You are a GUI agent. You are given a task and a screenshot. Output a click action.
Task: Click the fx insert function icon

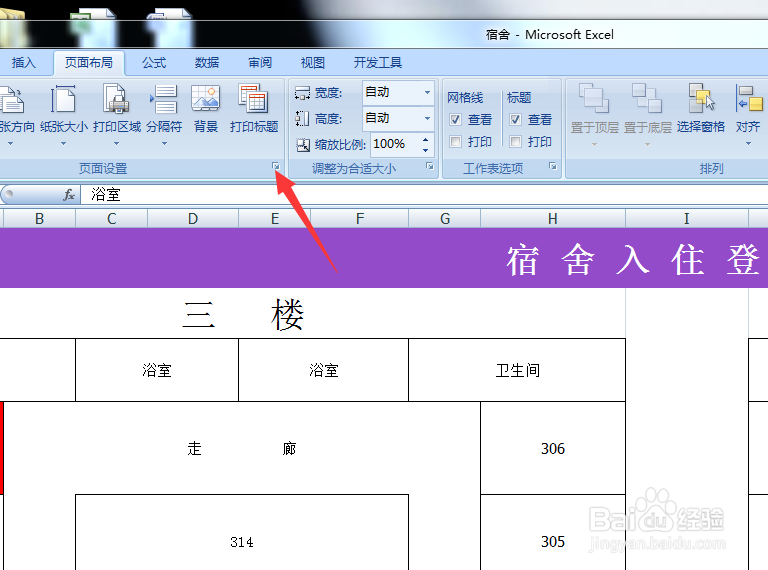[x=69, y=194]
